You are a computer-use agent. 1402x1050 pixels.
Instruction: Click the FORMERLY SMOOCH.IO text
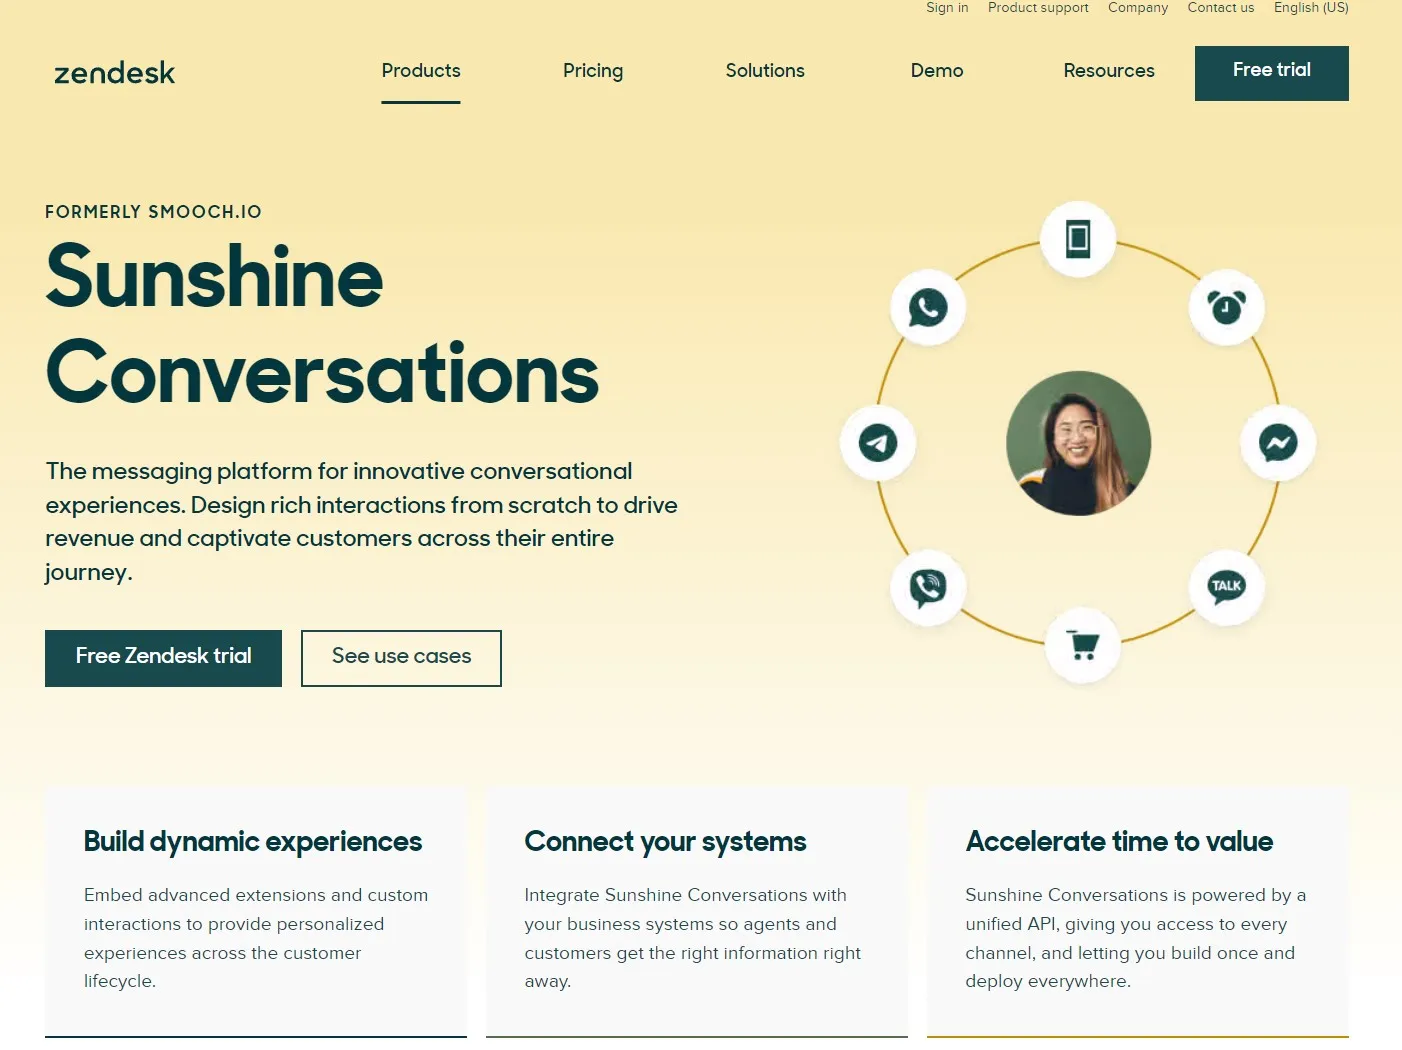[x=153, y=212]
